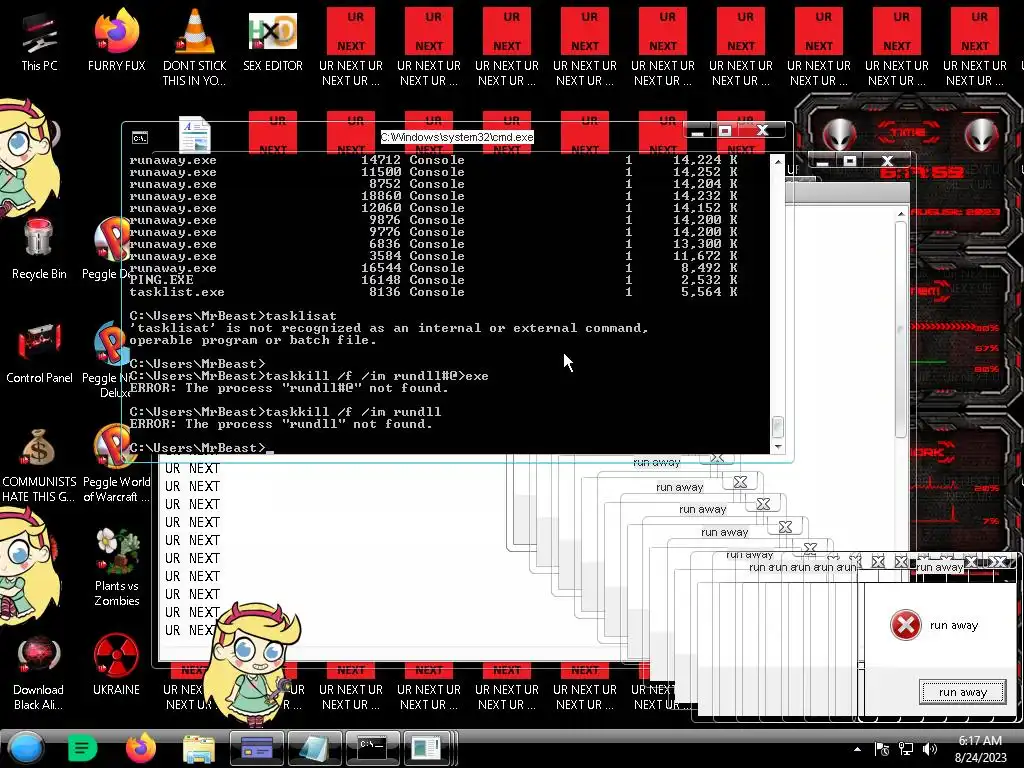Open the green Spotify-style taskbar icon
Image resolution: width=1024 pixels, height=768 pixels.
pos(82,748)
